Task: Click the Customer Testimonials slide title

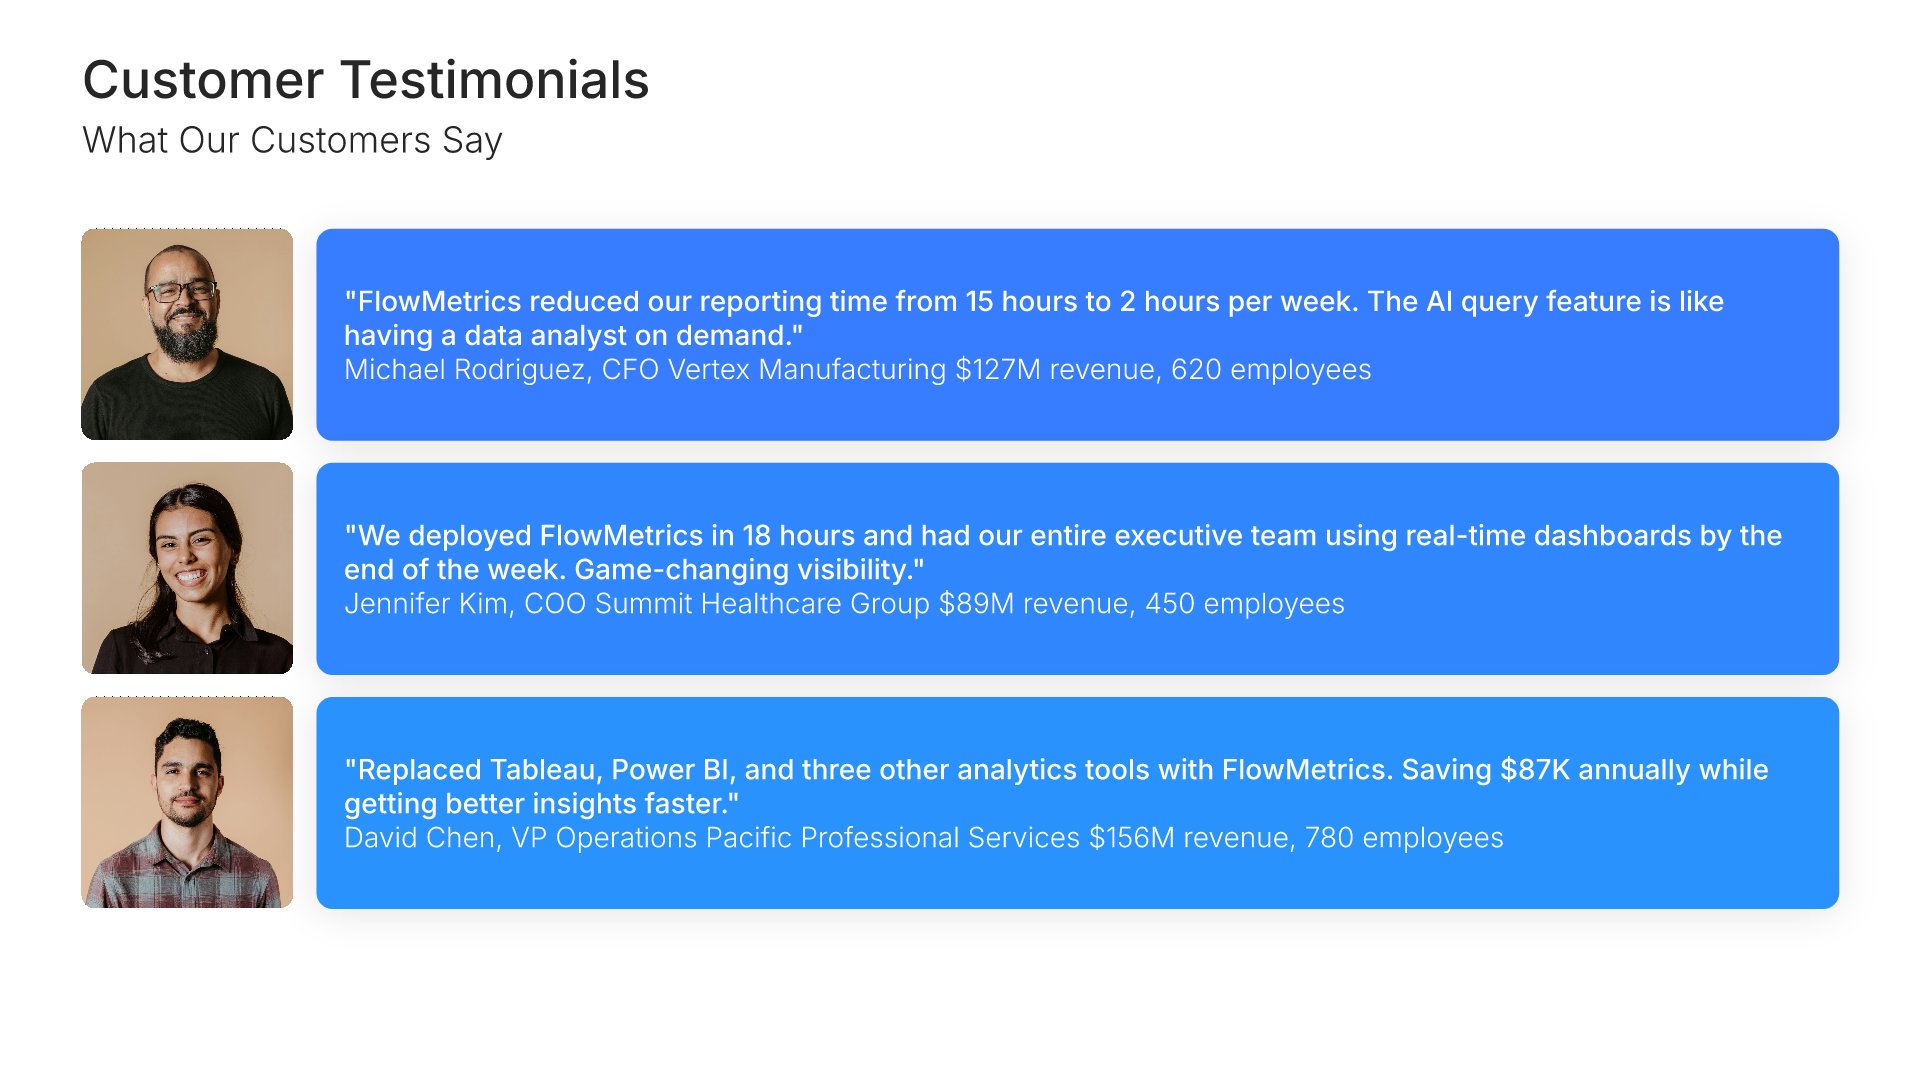Action: [366, 80]
